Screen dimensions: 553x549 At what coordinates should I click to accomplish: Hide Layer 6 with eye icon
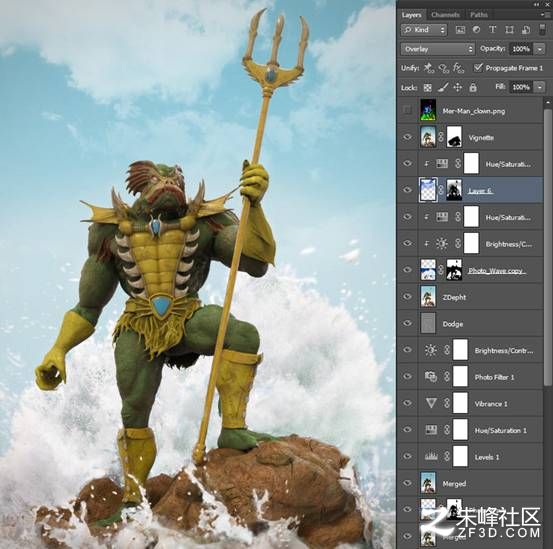(x=407, y=190)
